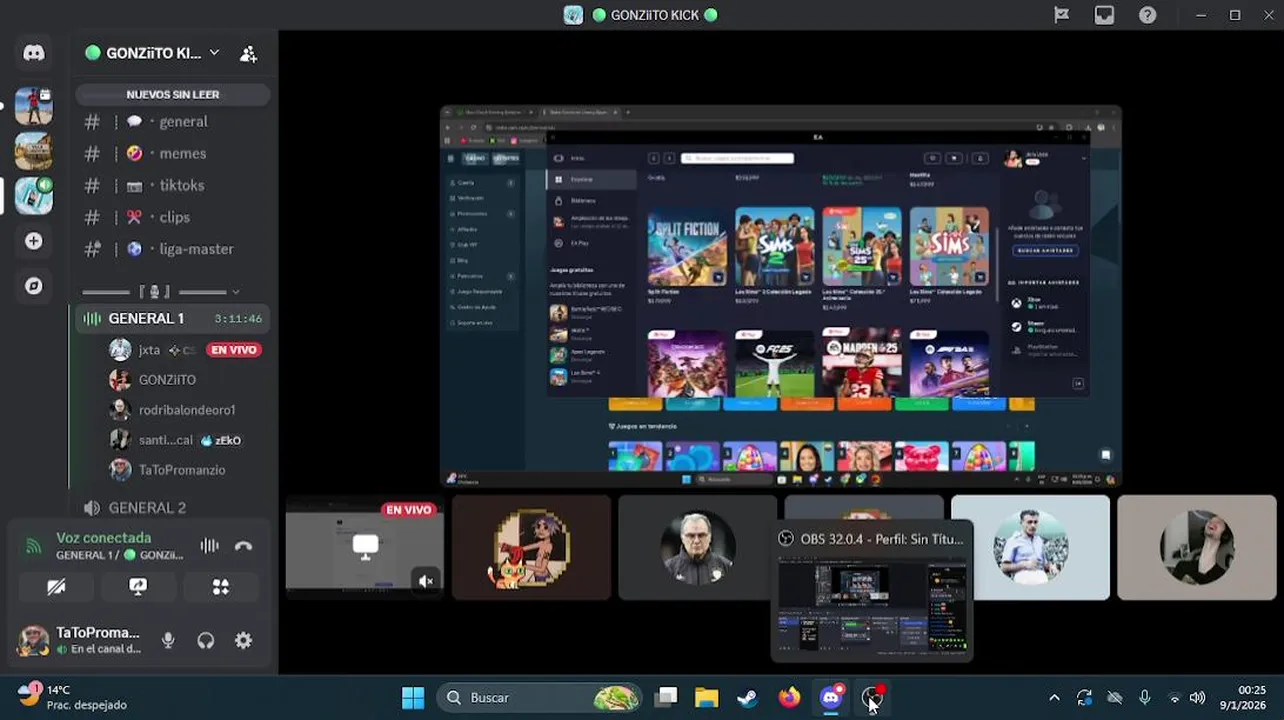Select user jxta in the voice channel
The height and width of the screenshot is (720, 1284).
(185, 350)
